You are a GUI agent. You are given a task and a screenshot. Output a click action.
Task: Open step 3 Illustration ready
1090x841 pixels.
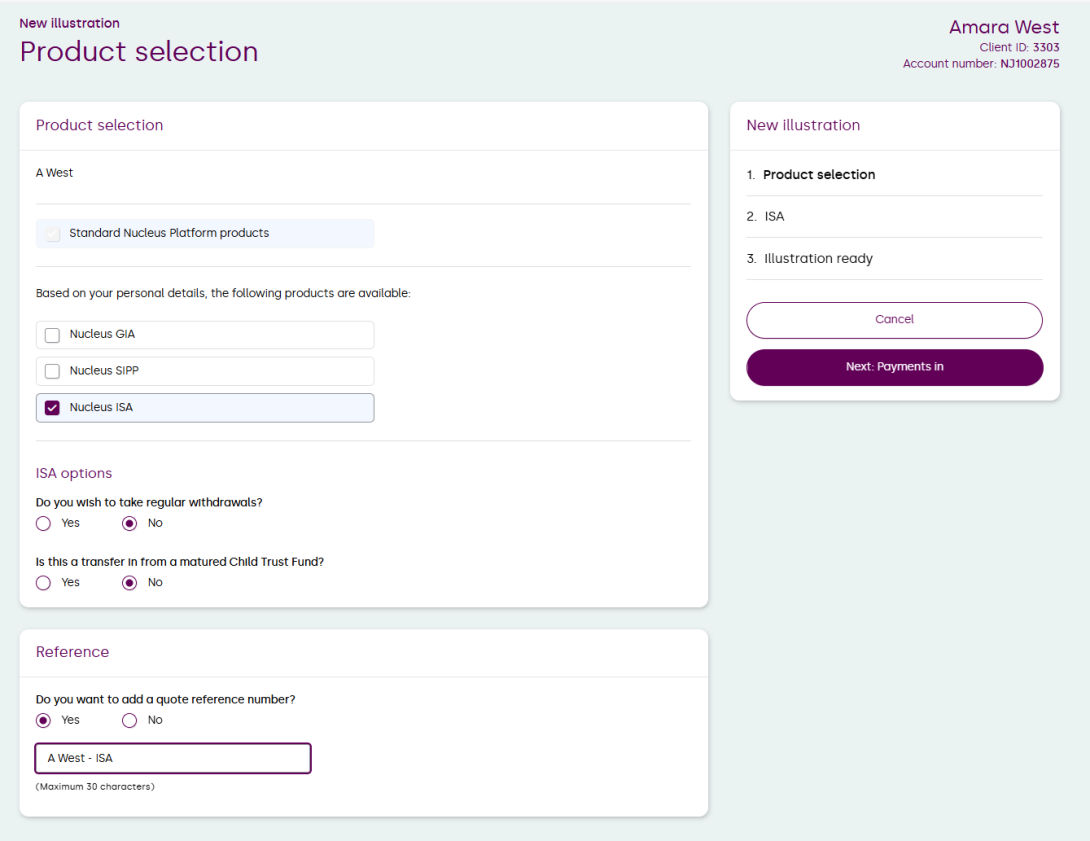(817, 259)
